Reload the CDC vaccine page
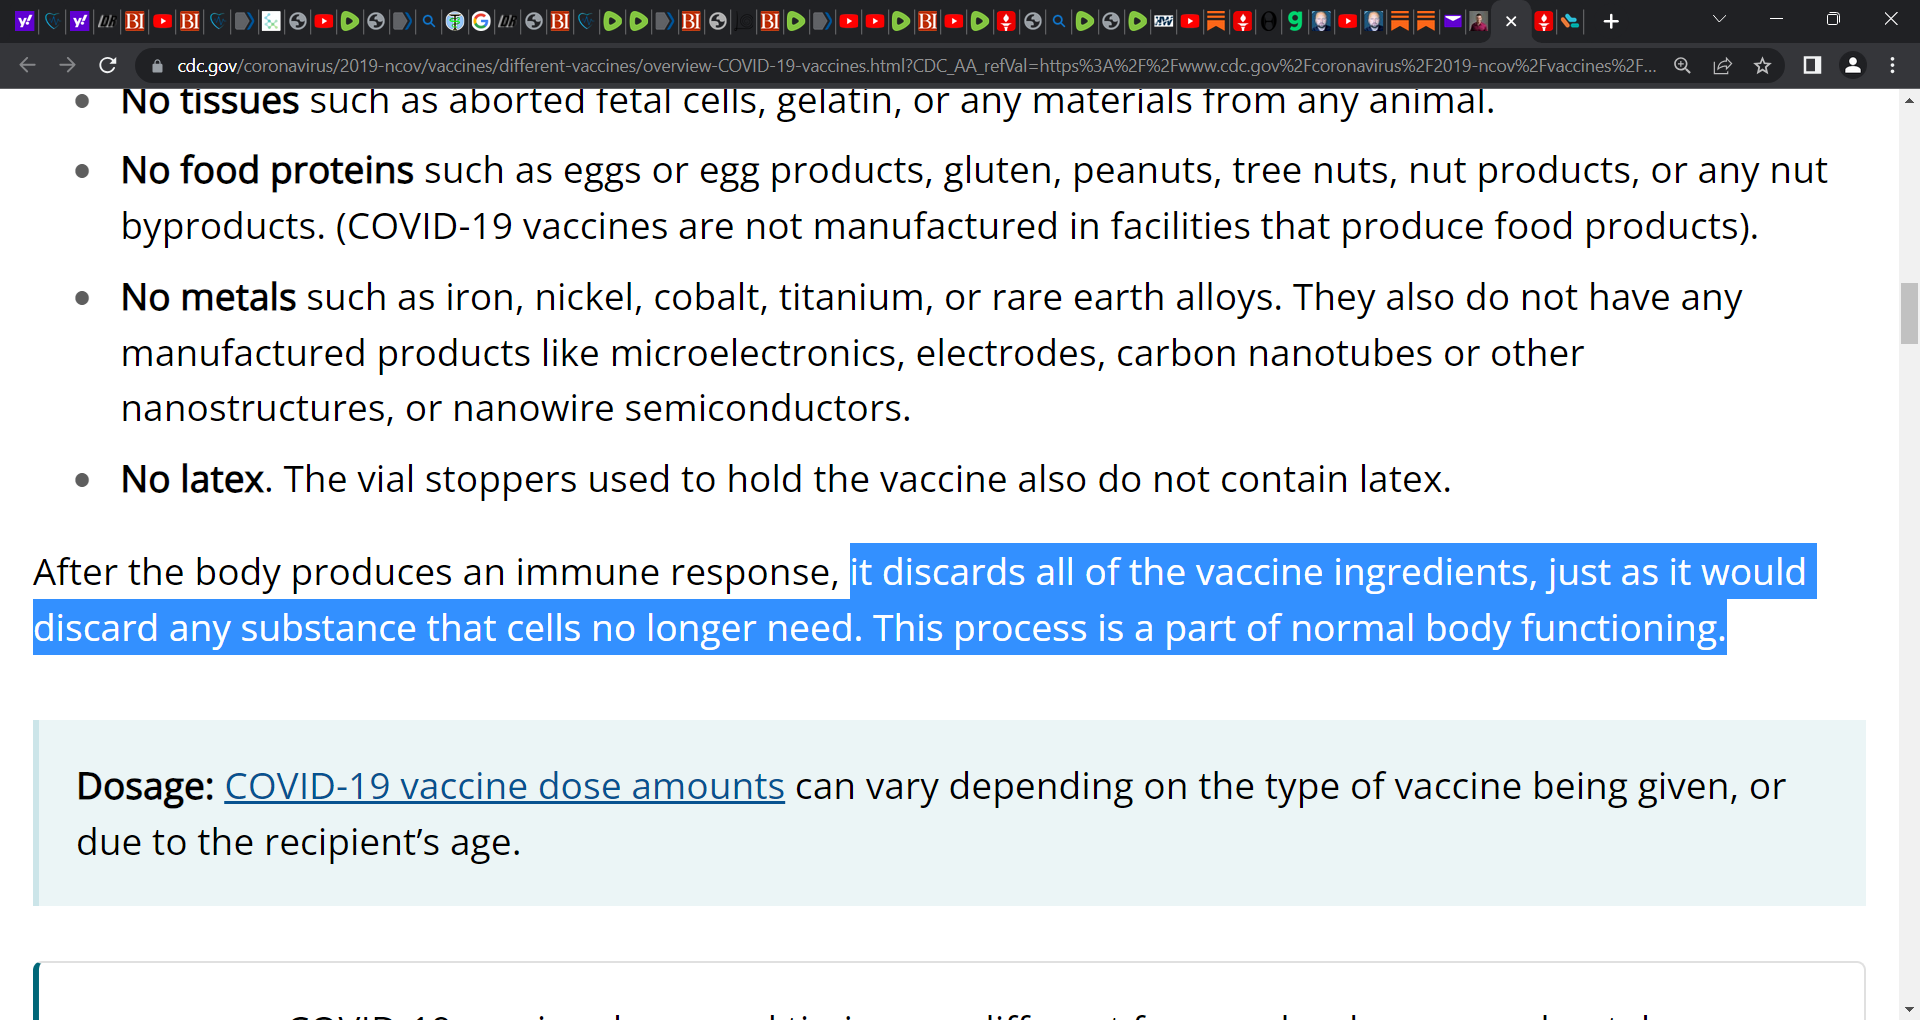This screenshot has width=1920, height=1020. (108, 65)
